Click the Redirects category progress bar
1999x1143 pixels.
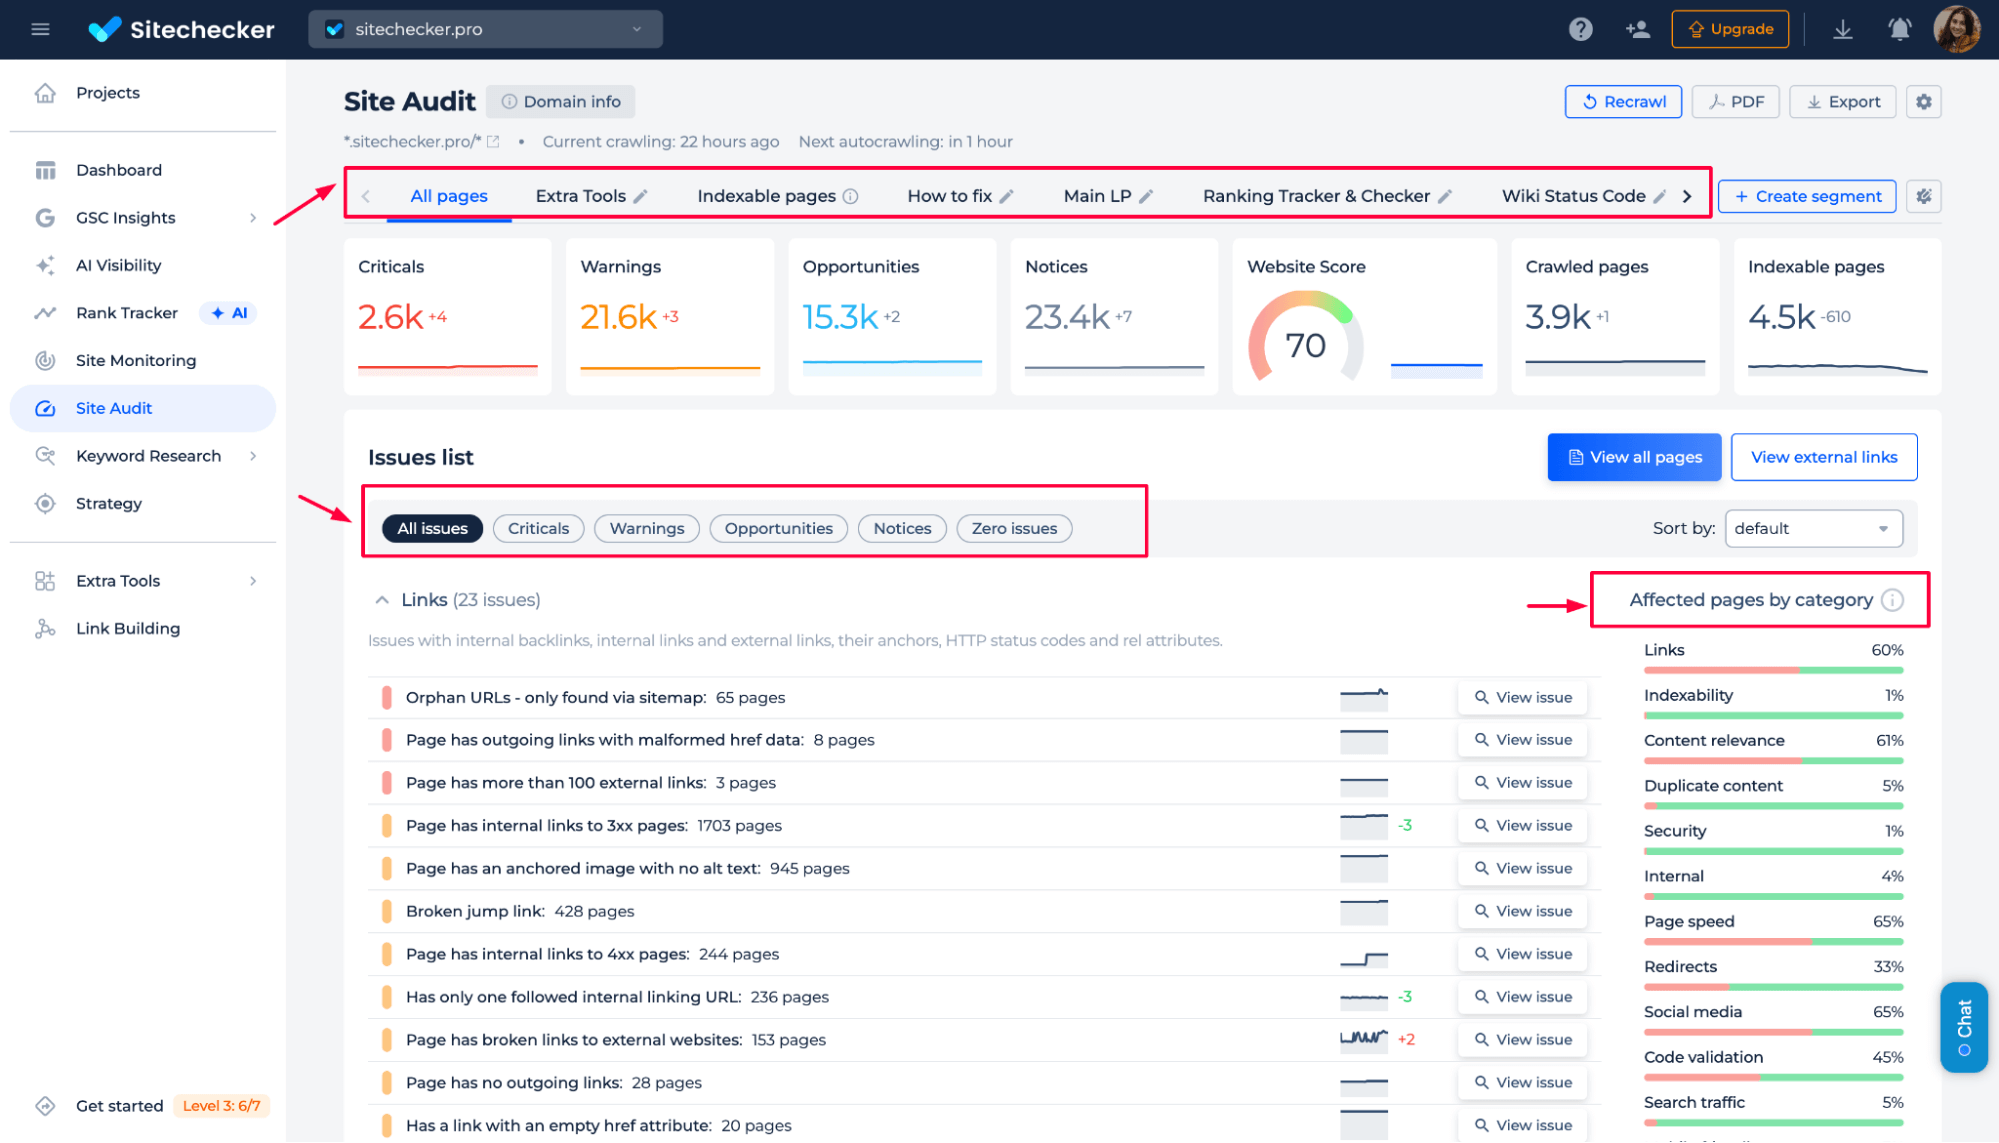click(x=1773, y=986)
